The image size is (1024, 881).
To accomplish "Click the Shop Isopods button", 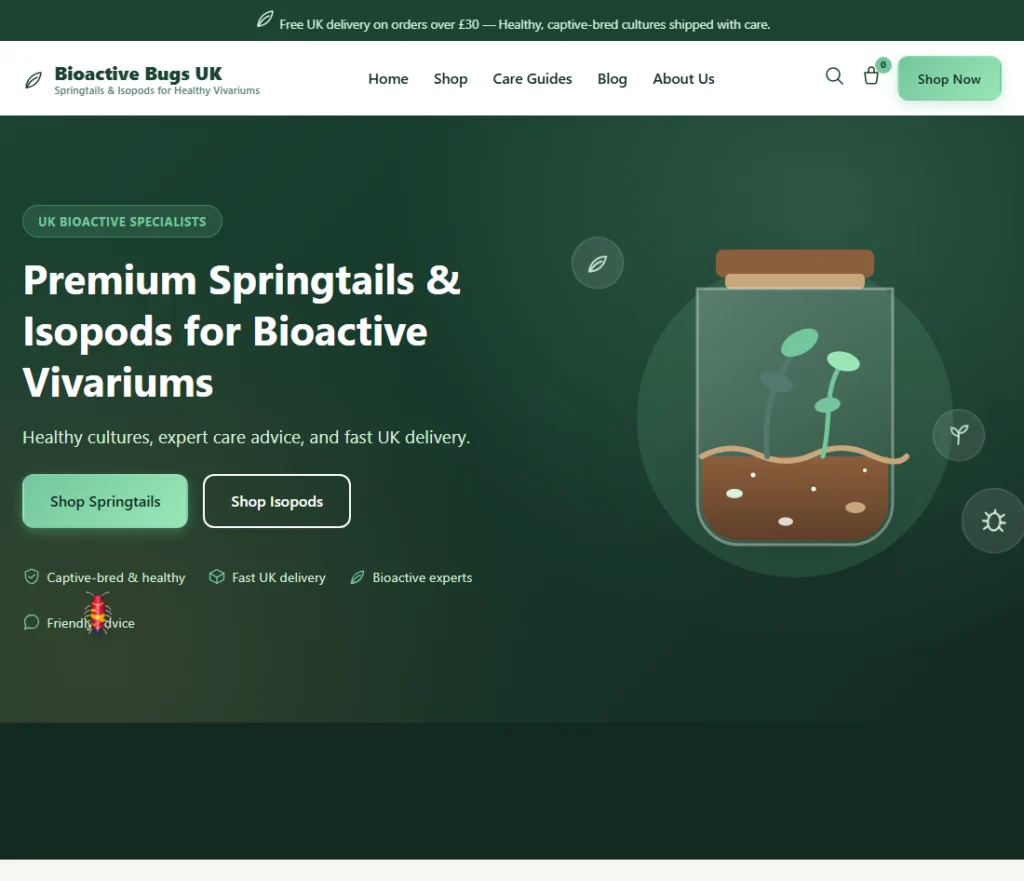I will point(277,501).
